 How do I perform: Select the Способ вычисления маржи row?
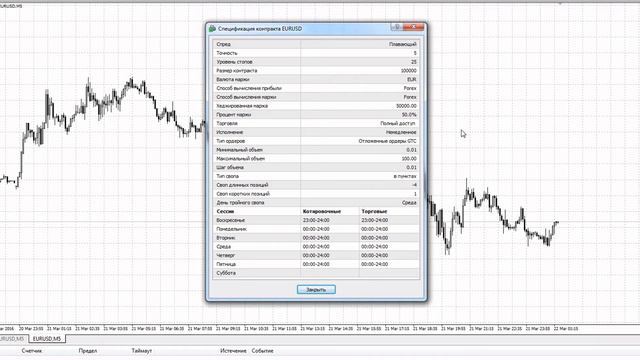point(316,97)
